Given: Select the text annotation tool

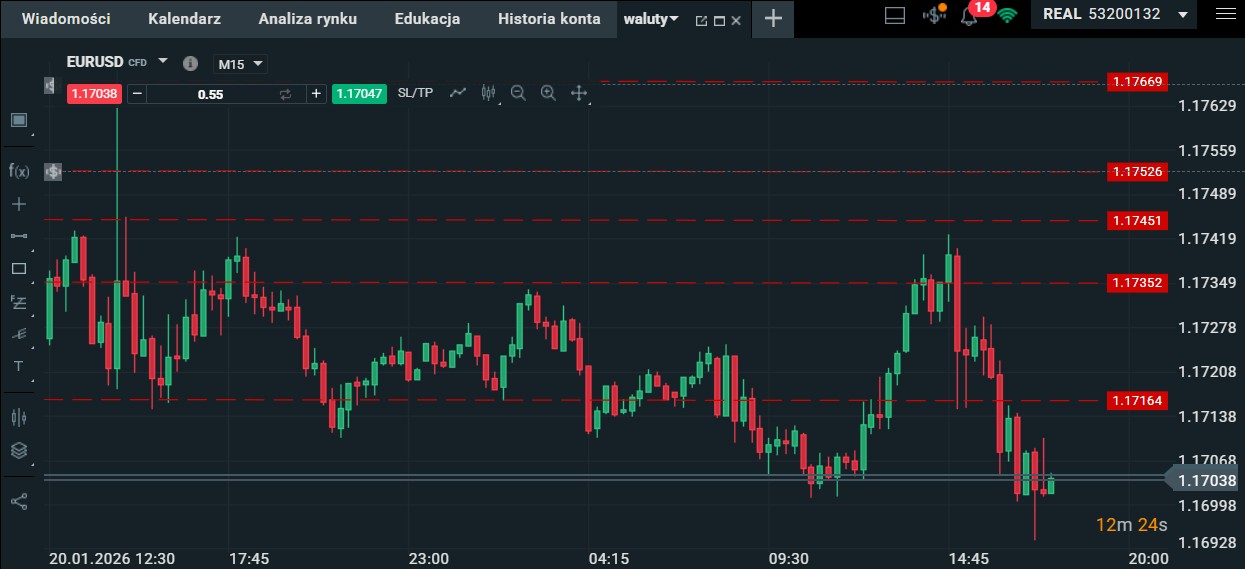Looking at the screenshot, I should (x=19, y=366).
